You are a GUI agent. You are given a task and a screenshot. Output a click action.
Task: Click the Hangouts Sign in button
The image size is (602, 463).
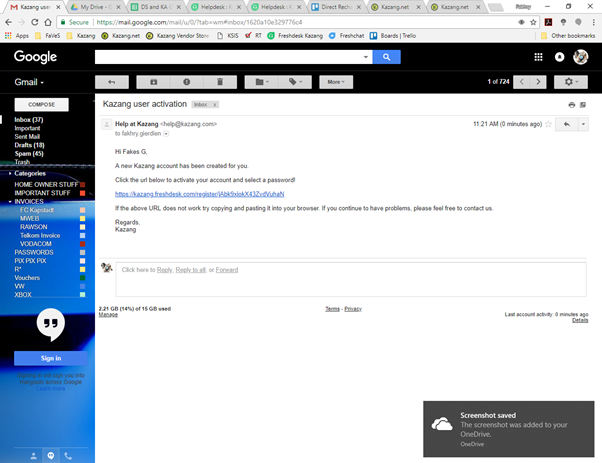[51, 358]
